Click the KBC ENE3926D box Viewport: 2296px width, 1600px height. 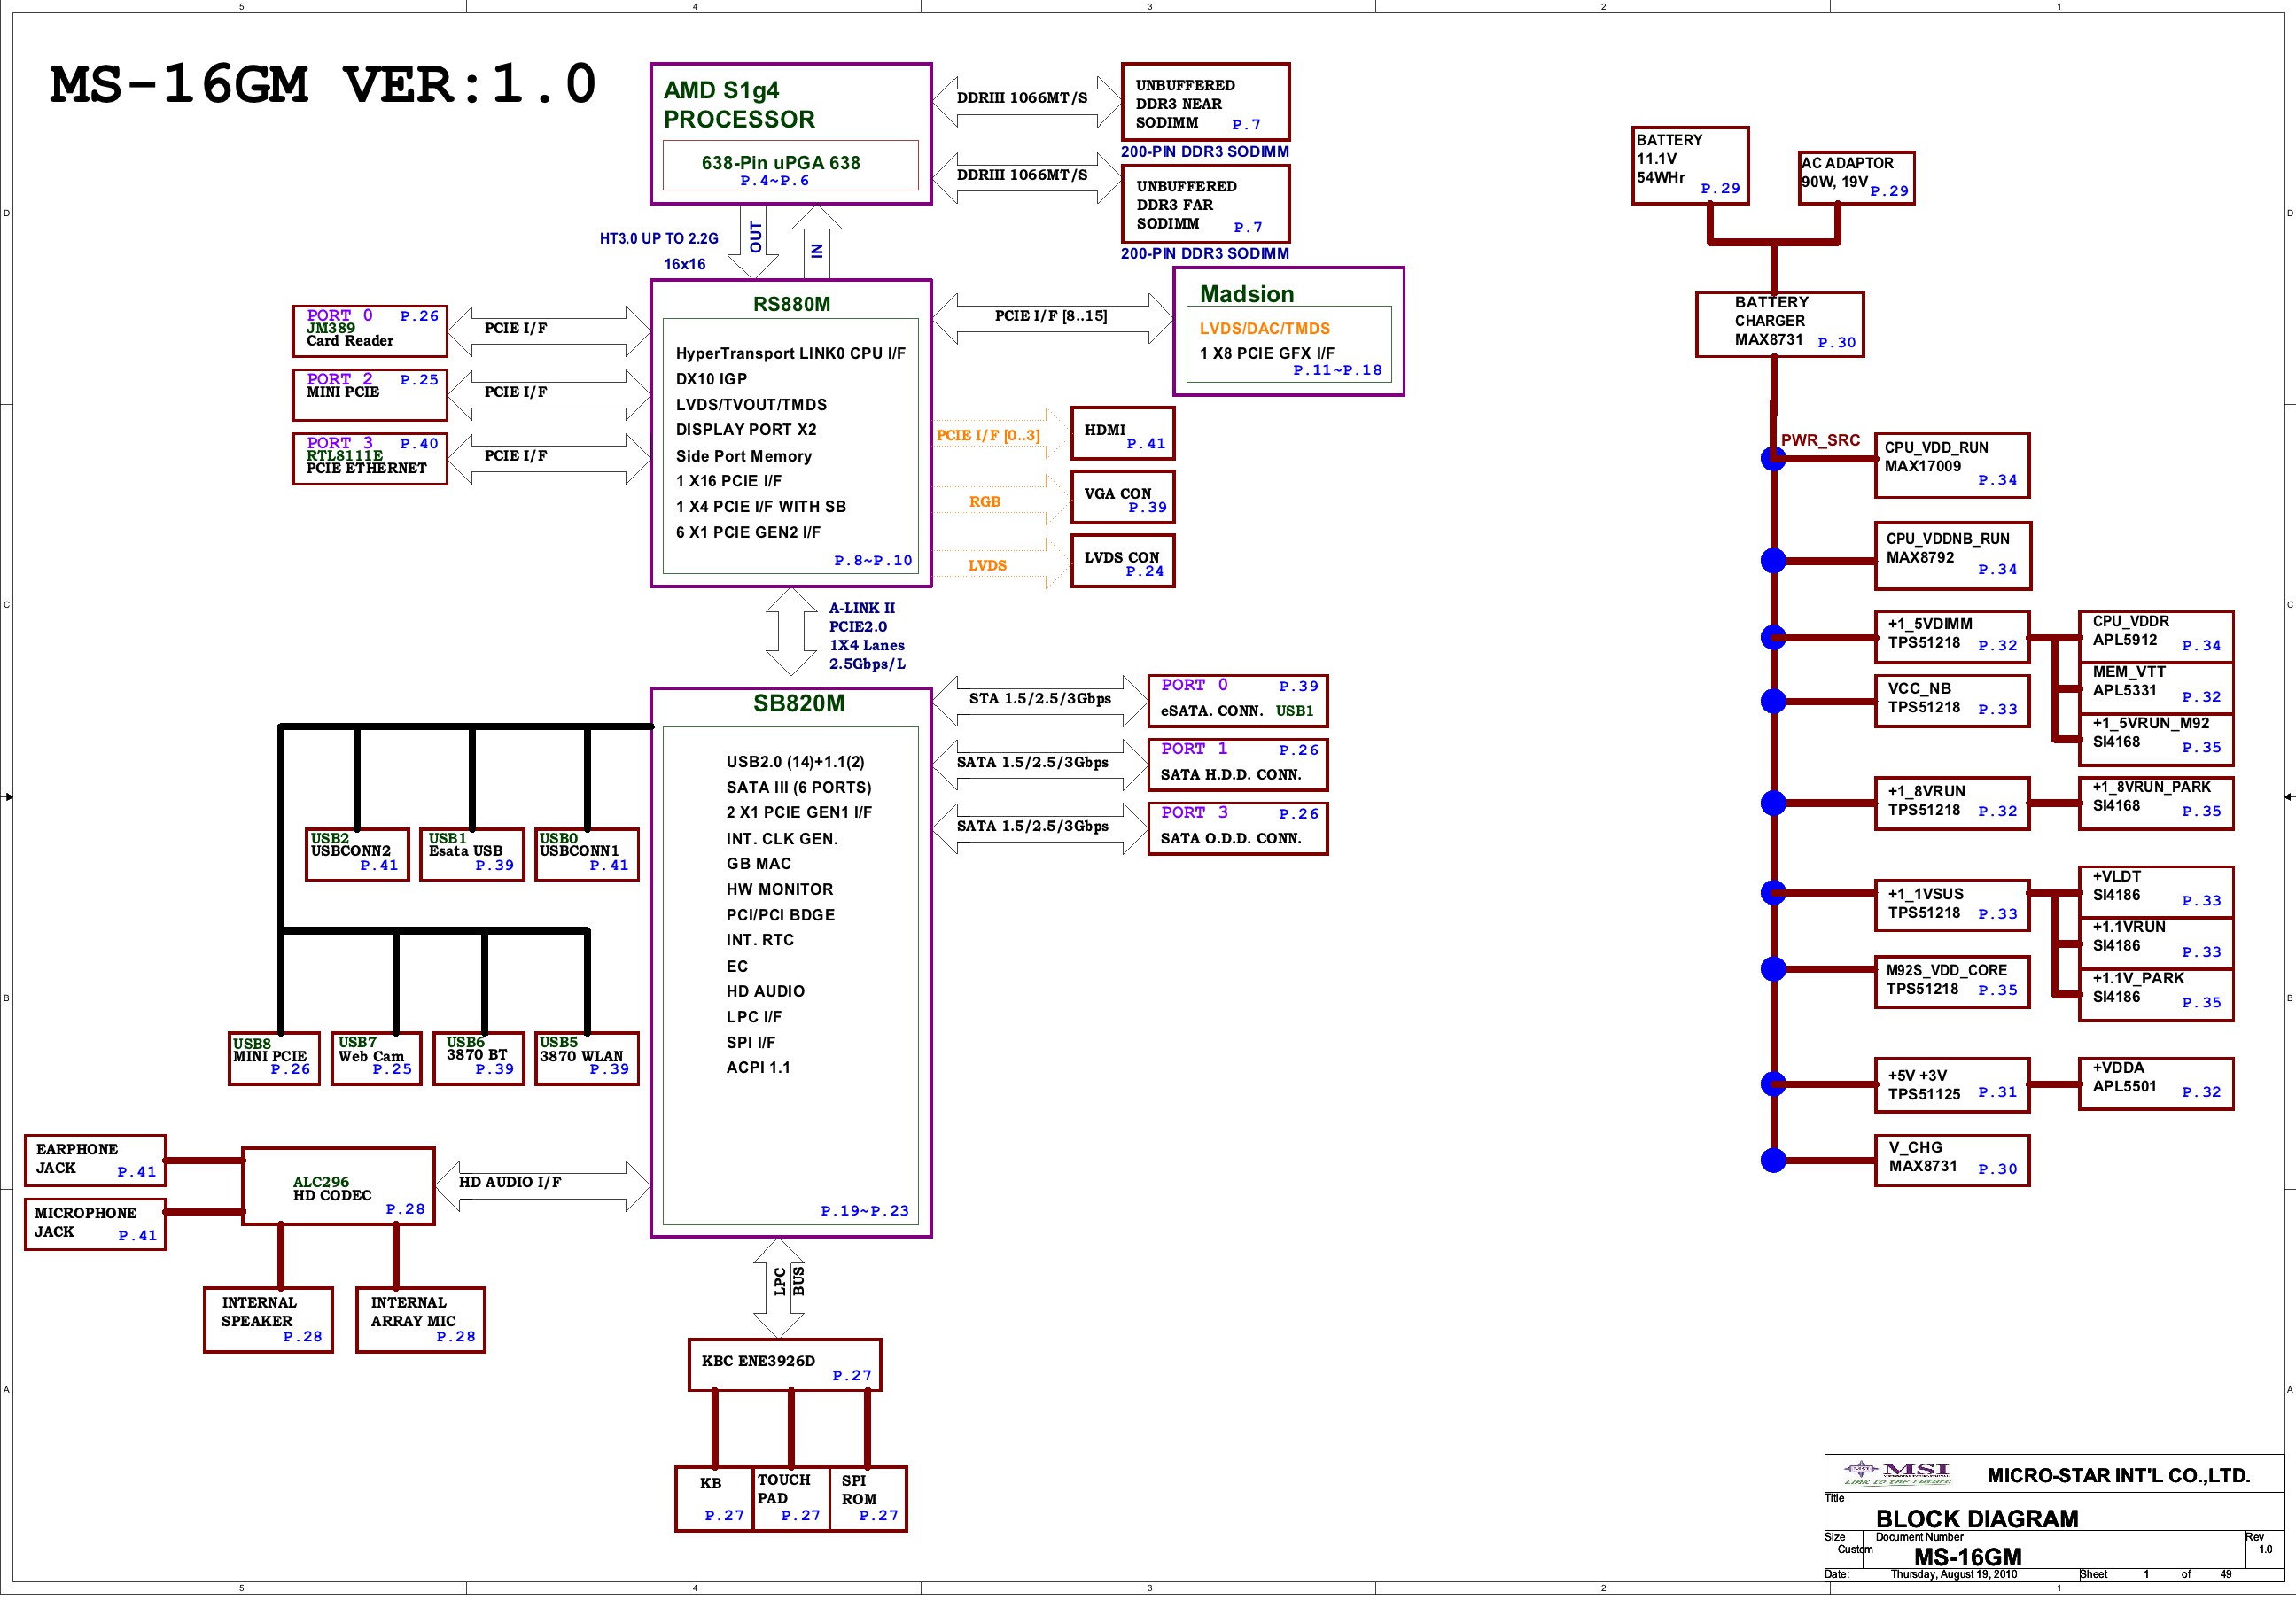click(785, 1365)
